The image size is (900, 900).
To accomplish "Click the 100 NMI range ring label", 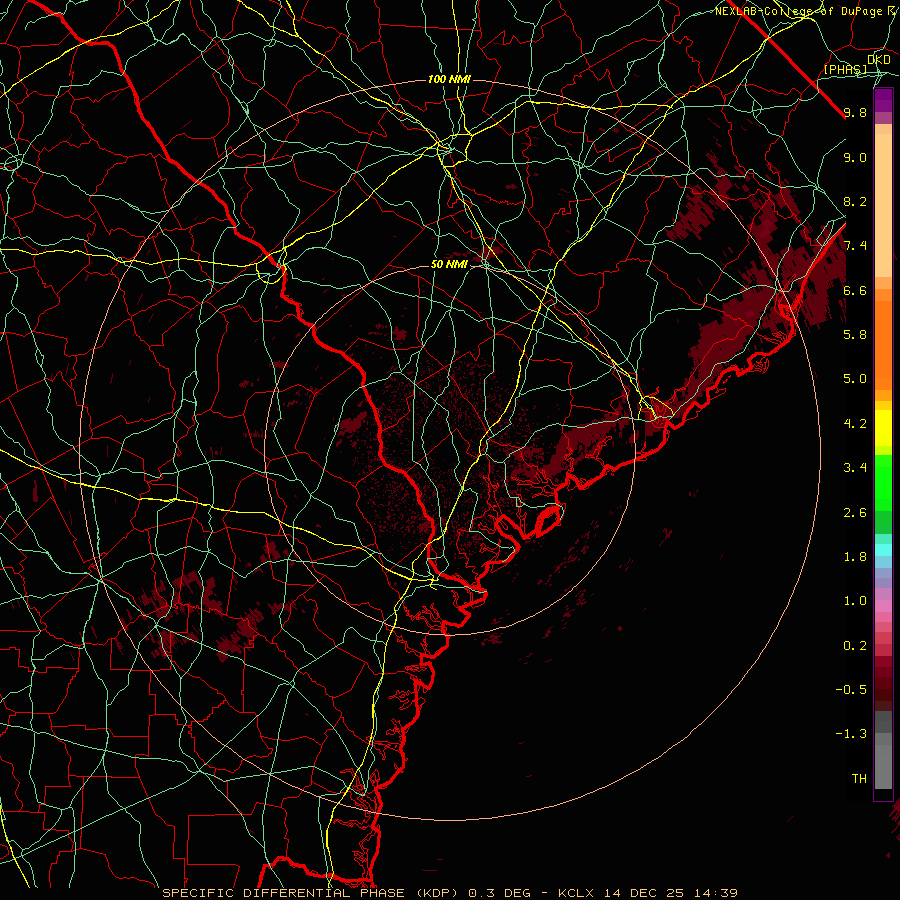I will [x=449, y=79].
